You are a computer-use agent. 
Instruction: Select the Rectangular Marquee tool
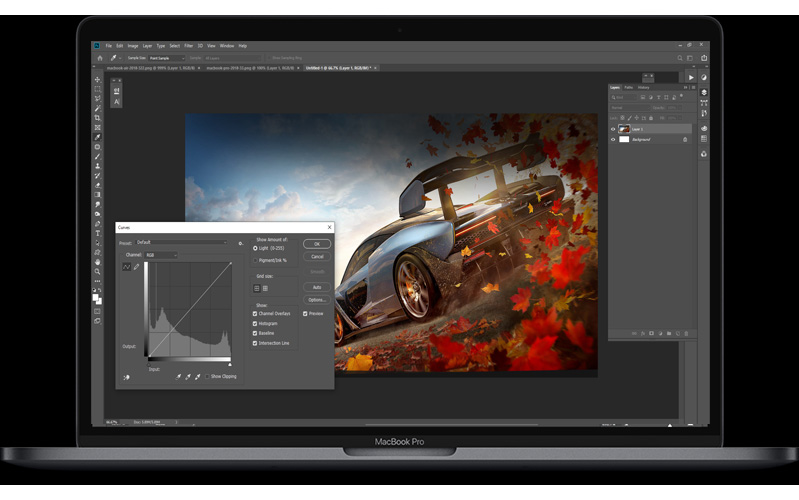97,89
